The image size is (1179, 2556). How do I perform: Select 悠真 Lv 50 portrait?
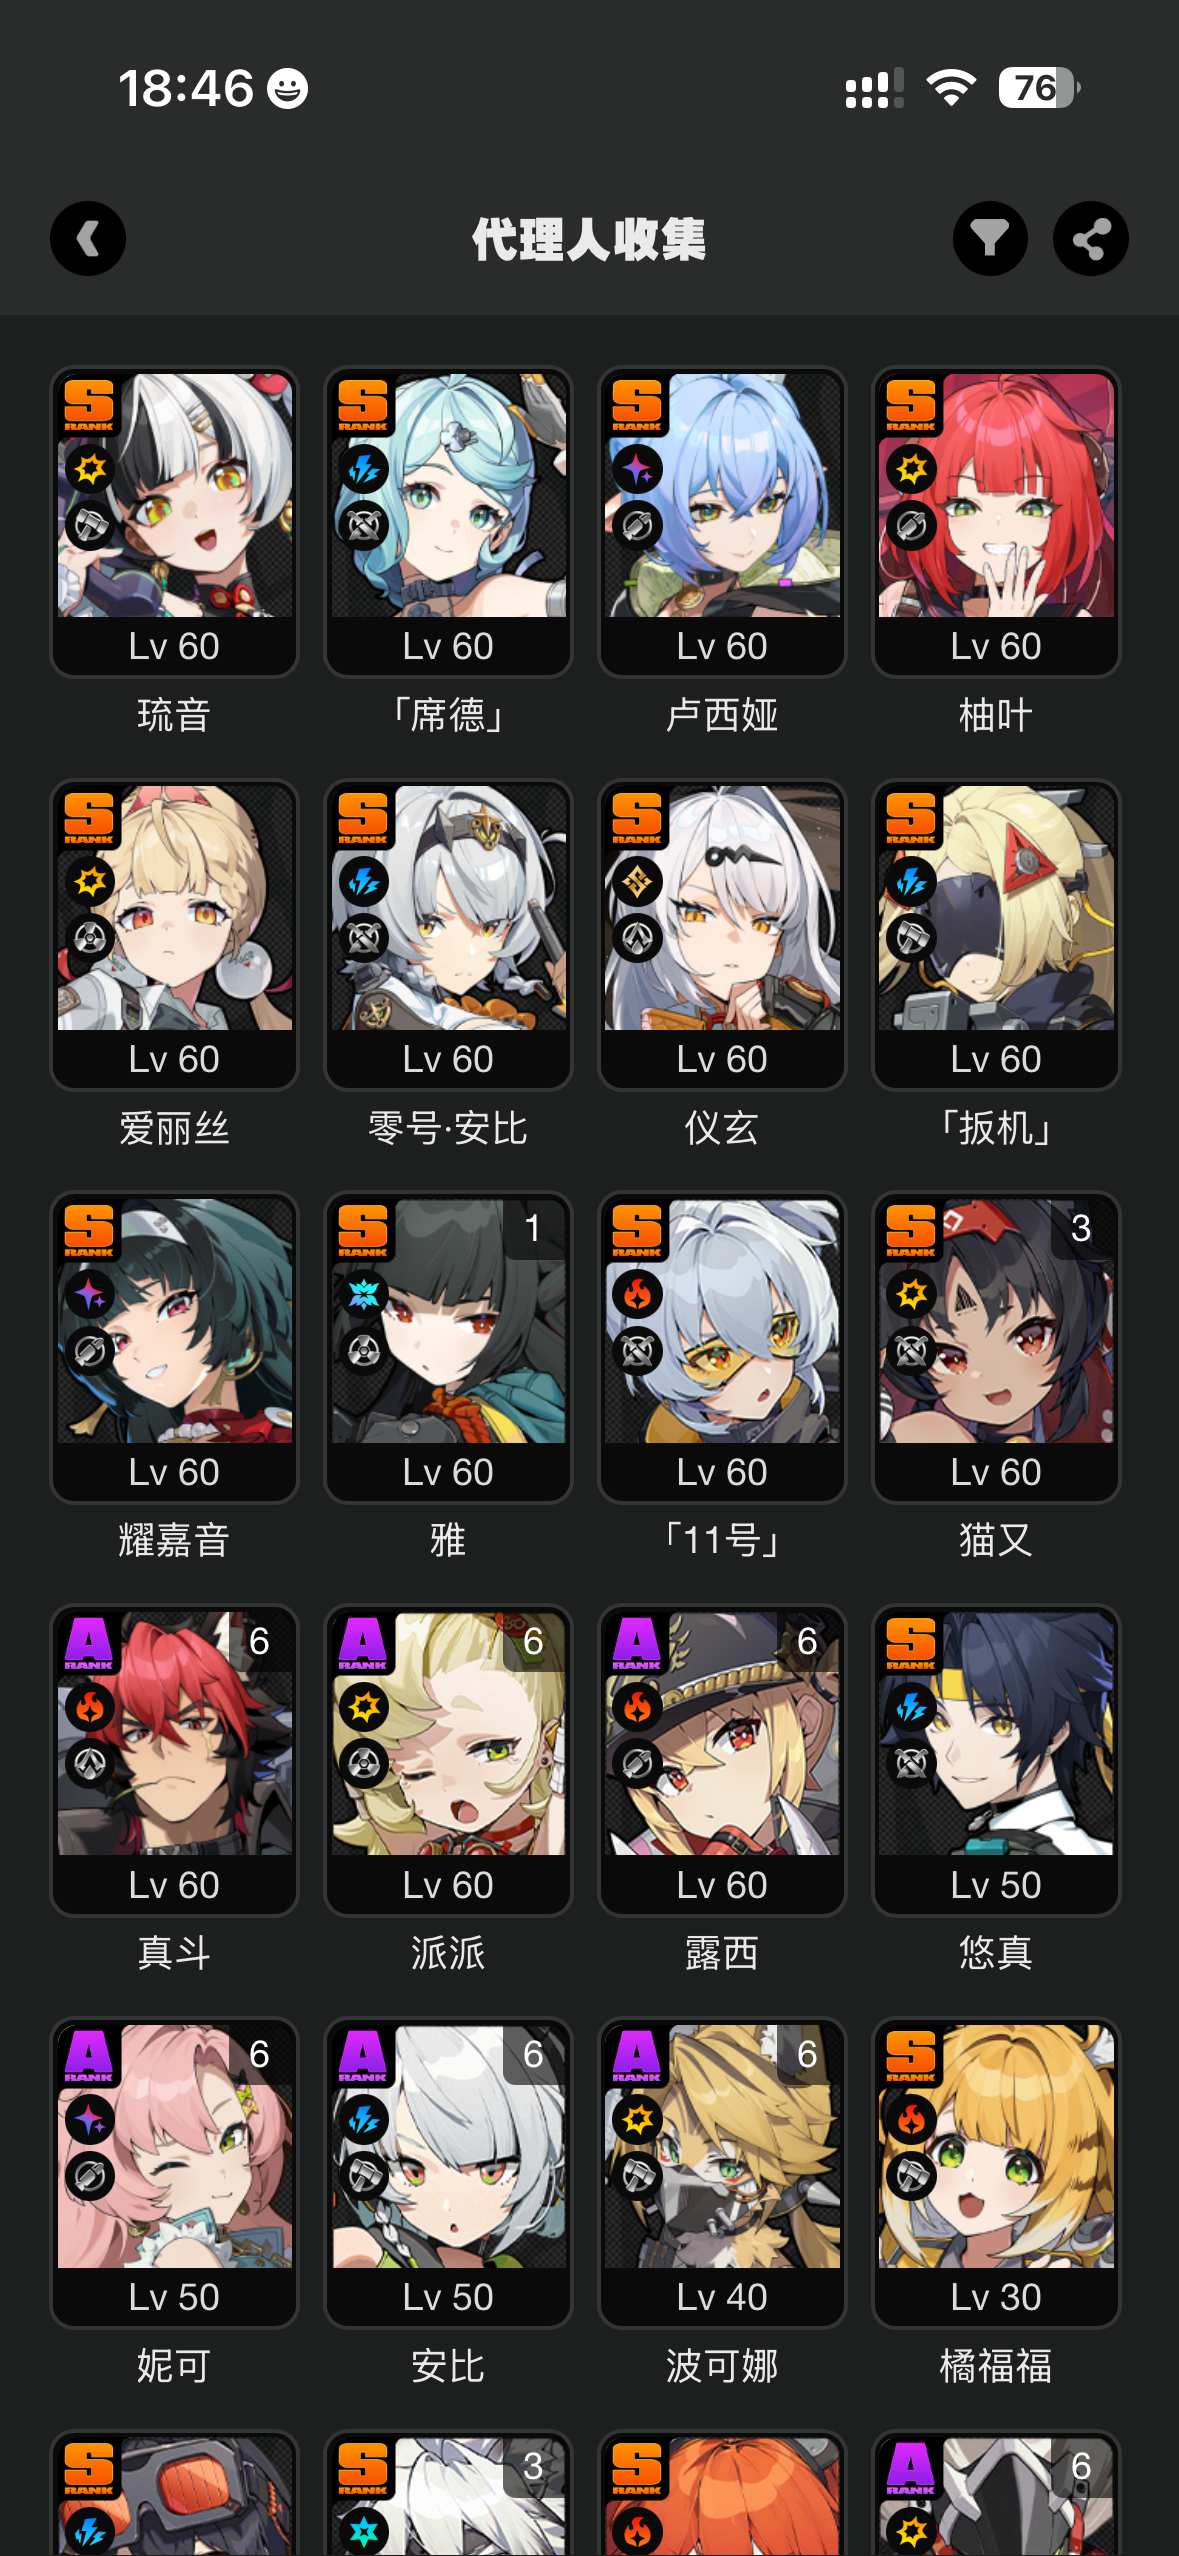click(x=996, y=1761)
